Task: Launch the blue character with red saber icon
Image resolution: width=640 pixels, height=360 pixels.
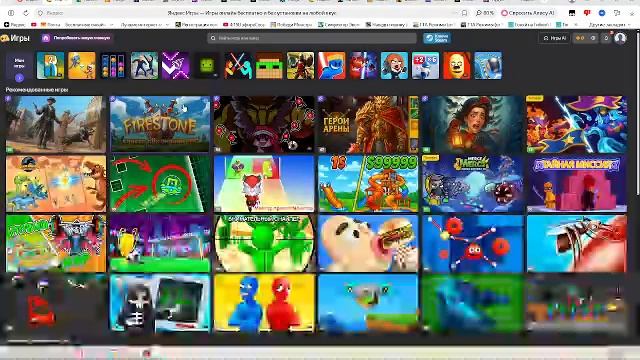Action: tap(332, 65)
